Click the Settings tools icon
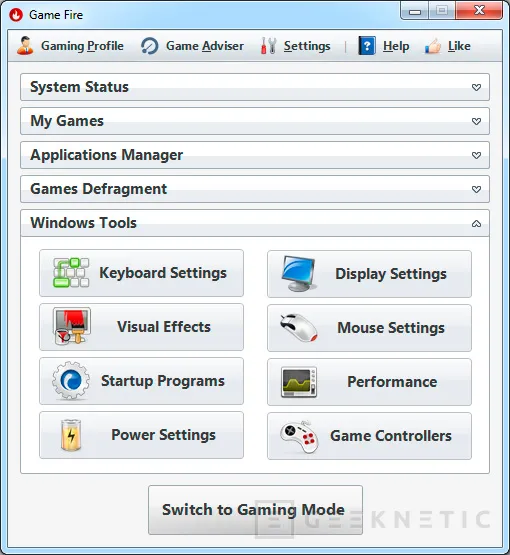This screenshot has height=555, width=510. [269, 46]
